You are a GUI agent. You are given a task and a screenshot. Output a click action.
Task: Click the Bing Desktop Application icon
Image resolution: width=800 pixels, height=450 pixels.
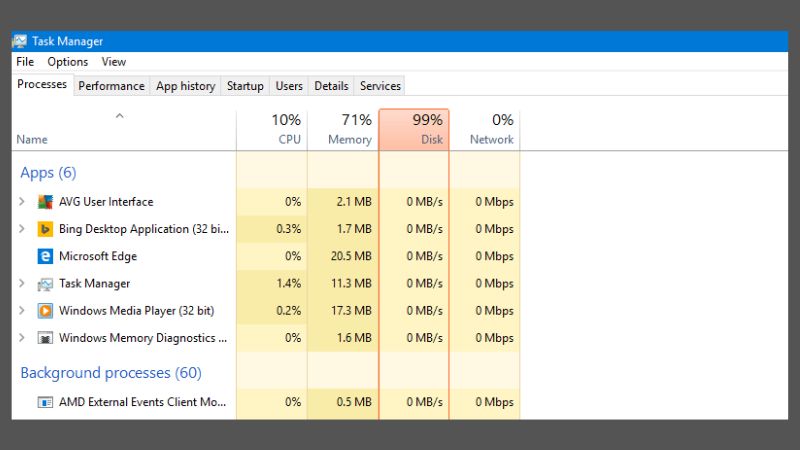coord(45,229)
